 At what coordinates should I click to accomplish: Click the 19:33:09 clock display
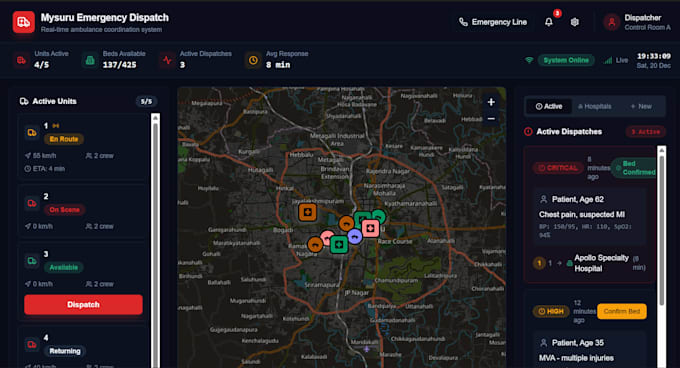pos(654,56)
